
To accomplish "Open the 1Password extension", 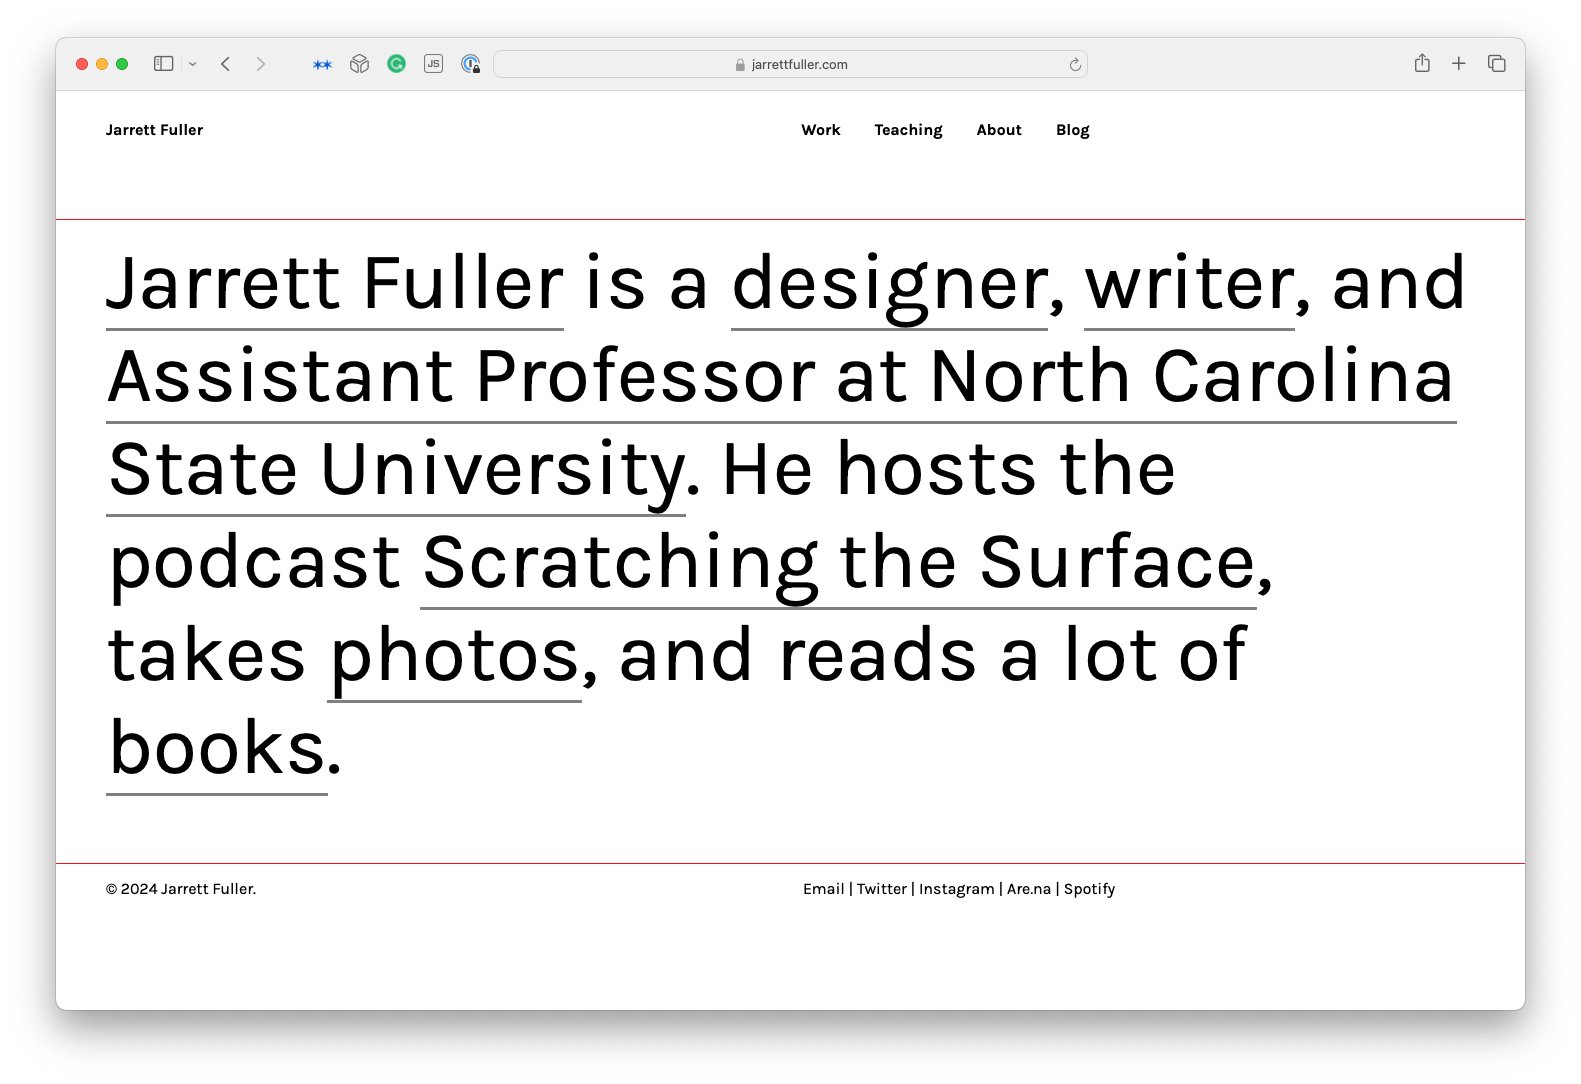I will point(471,64).
